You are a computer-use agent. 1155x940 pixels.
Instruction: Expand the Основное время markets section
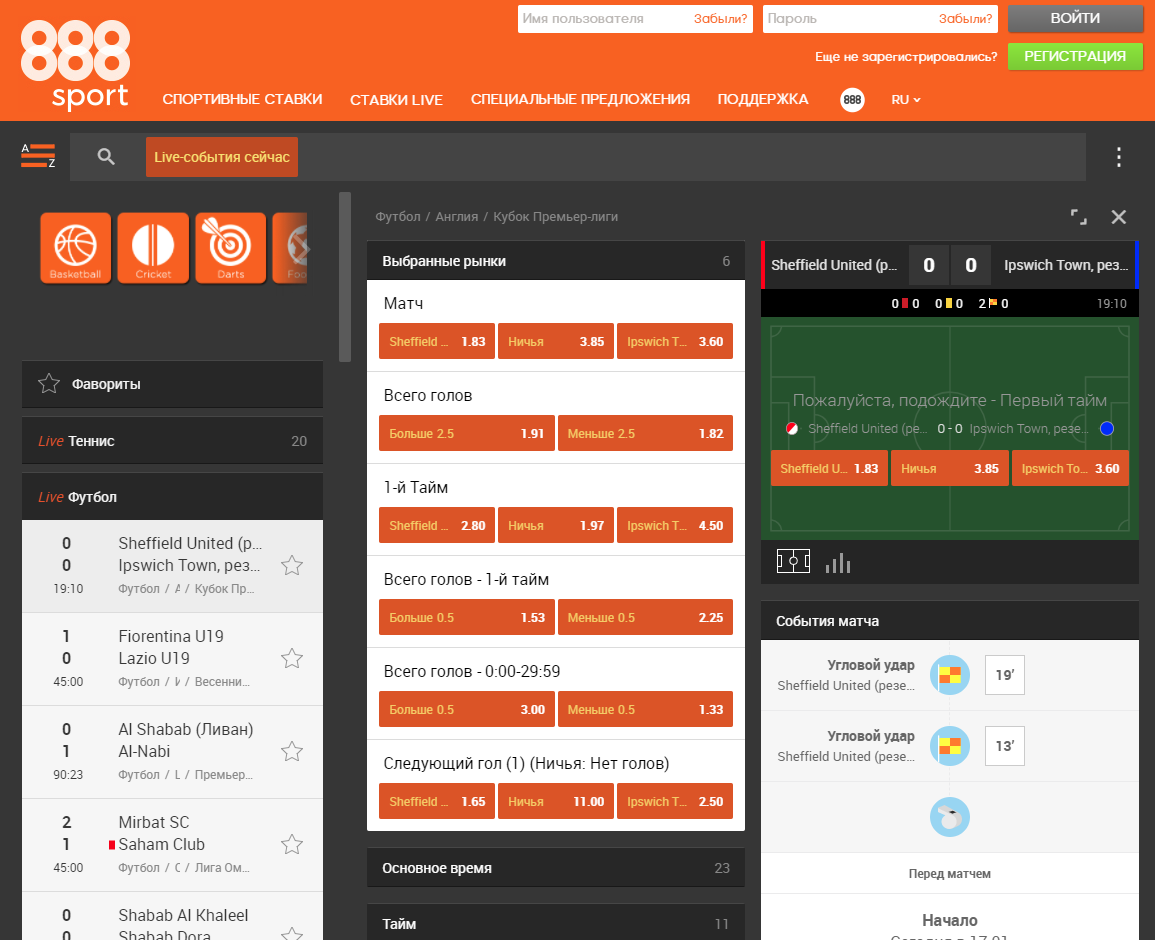pos(555,868)
